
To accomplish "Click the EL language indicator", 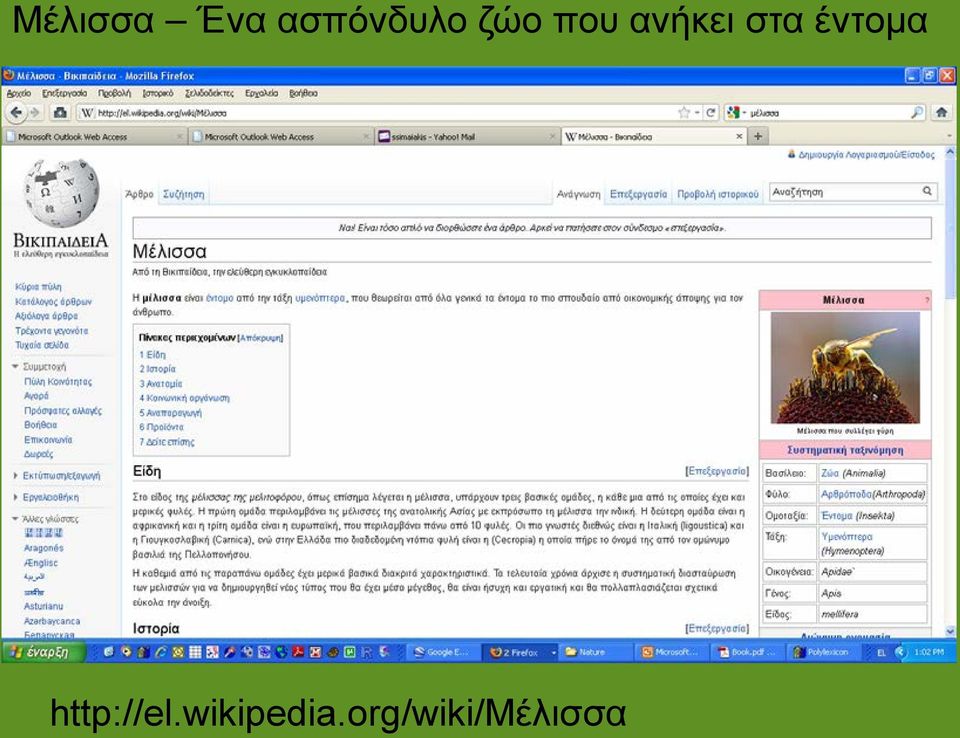I will 881,653.
